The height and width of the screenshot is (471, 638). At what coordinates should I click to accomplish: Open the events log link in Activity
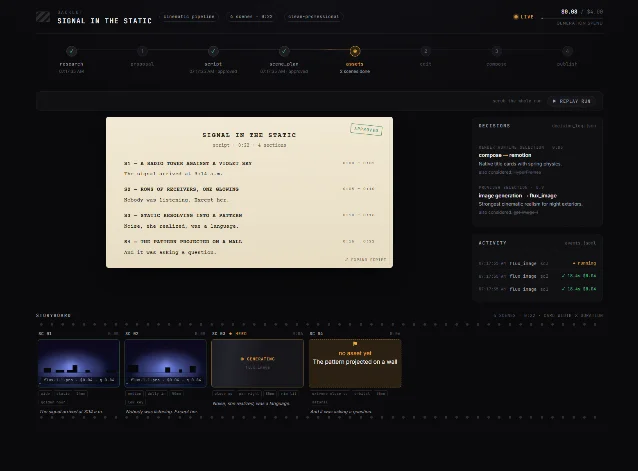click(x=580, y=243)
